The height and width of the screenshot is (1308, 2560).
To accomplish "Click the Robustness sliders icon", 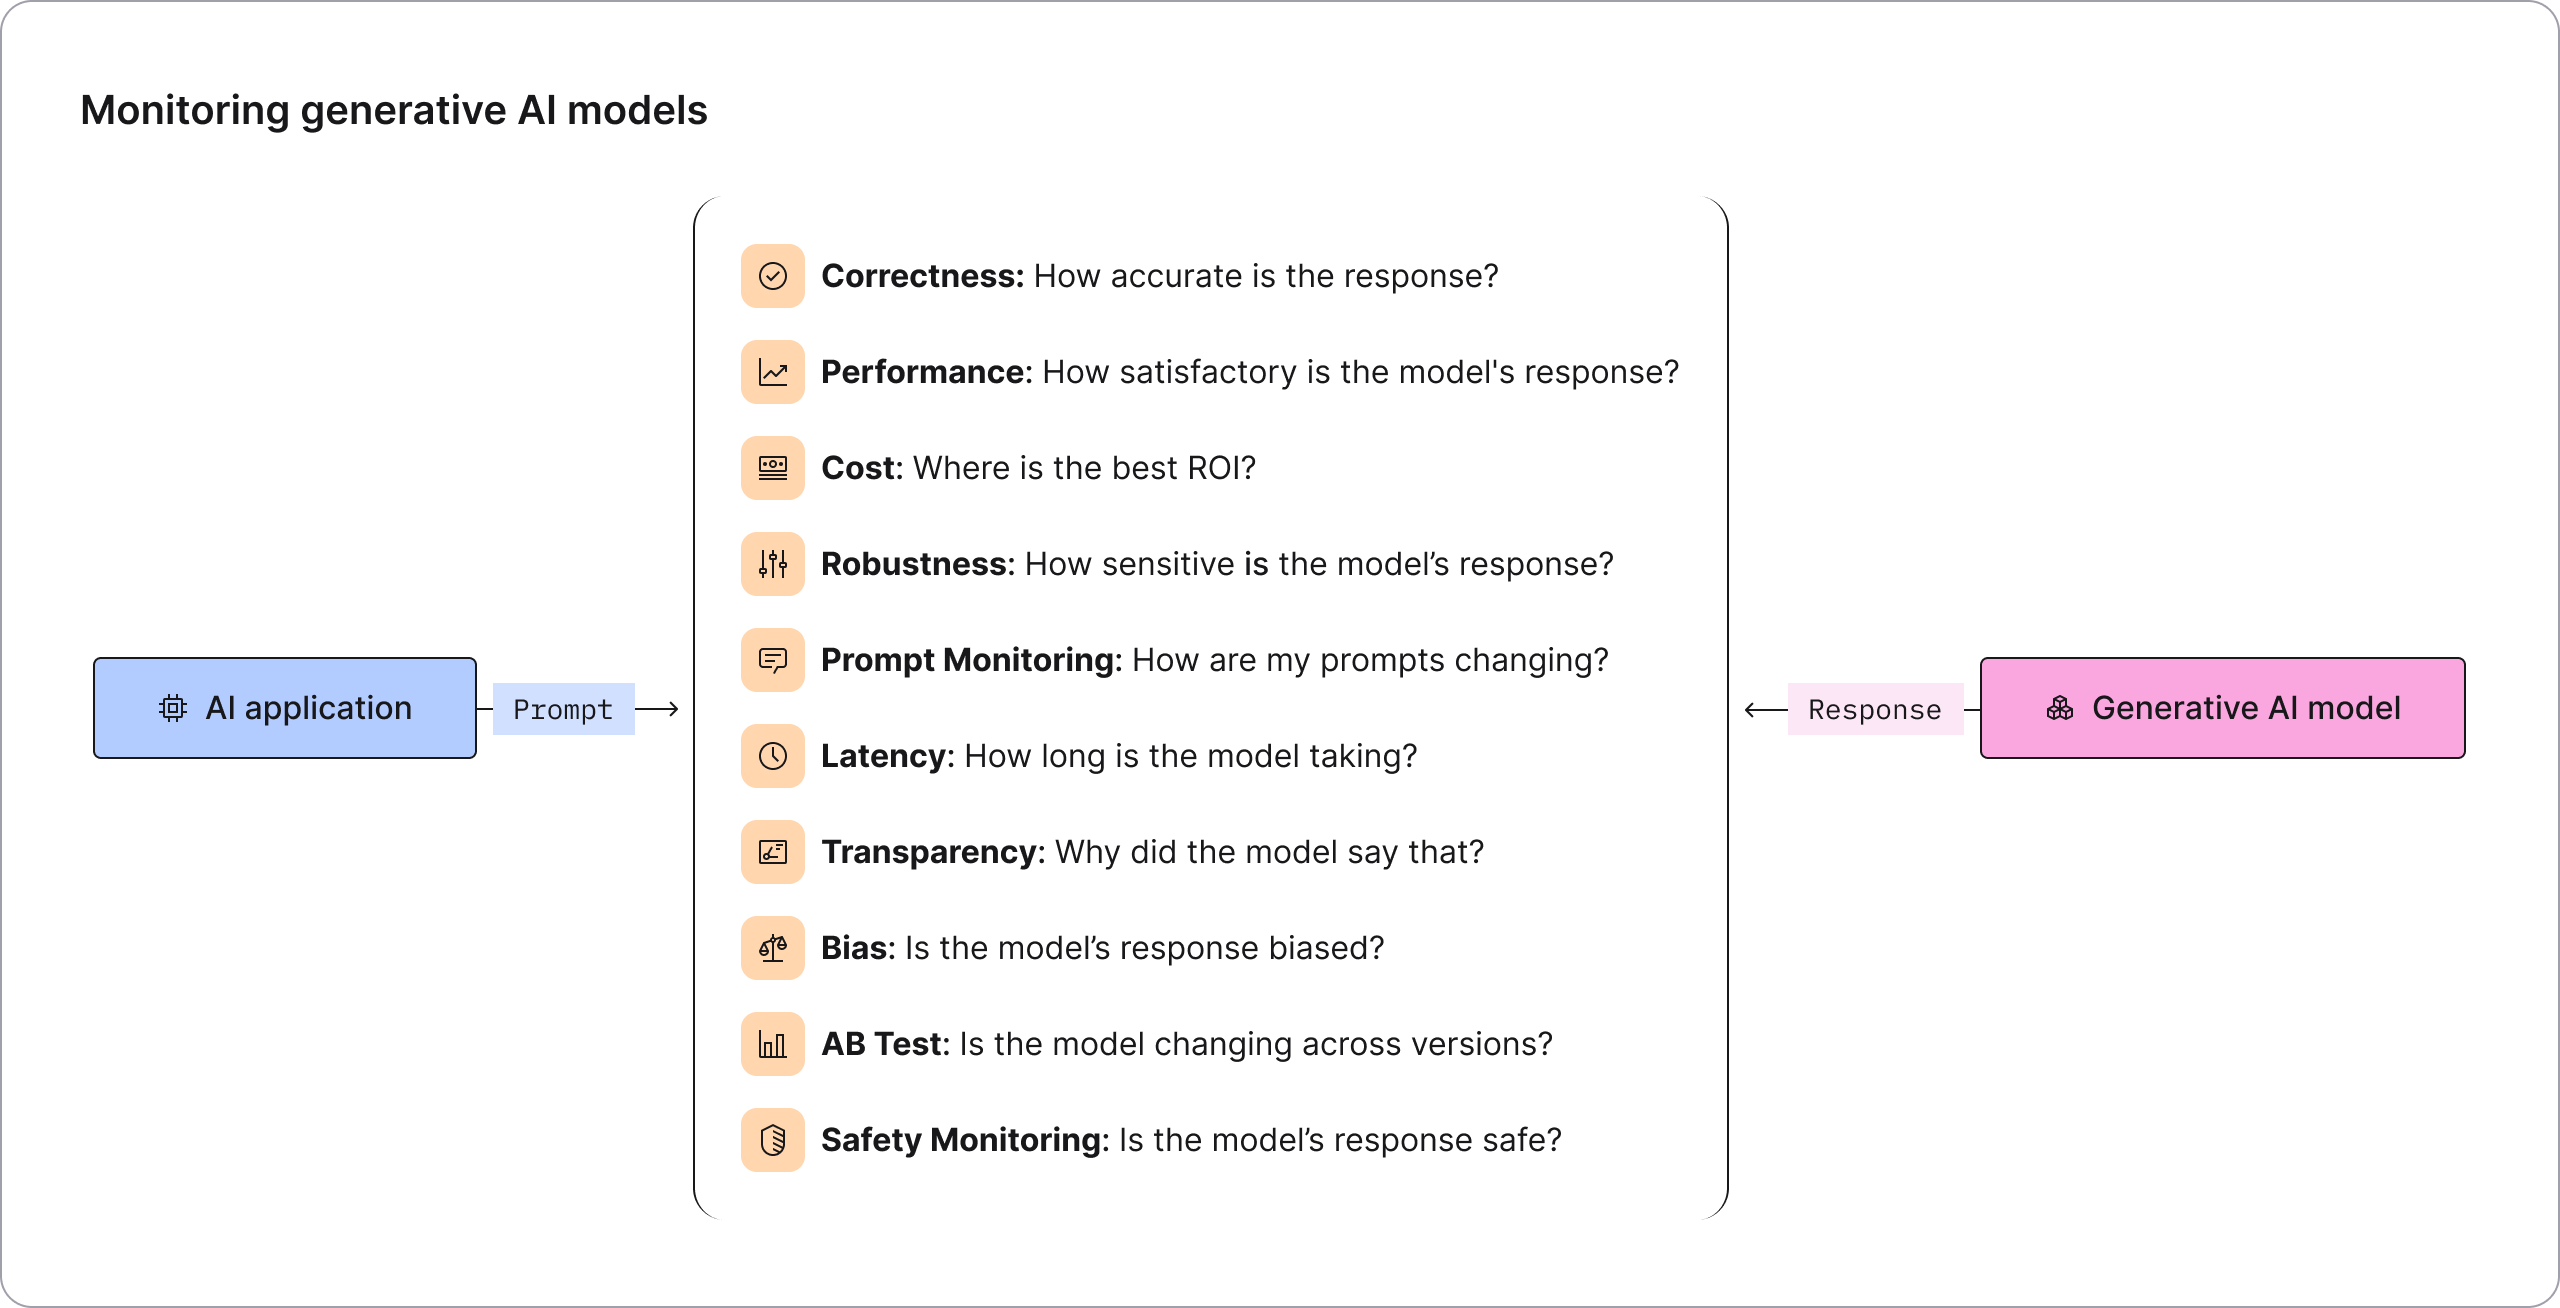I will pyautogui.click(x=773, y=564).
